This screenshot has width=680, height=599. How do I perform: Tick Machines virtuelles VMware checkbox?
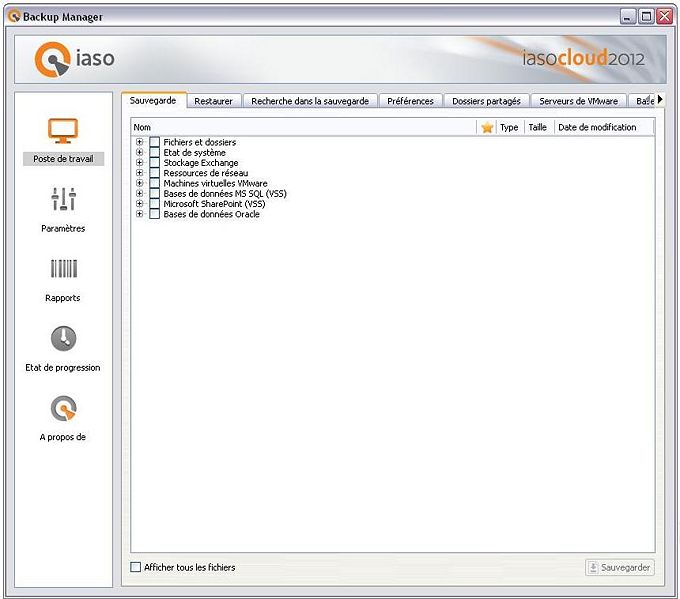point(154,183)
